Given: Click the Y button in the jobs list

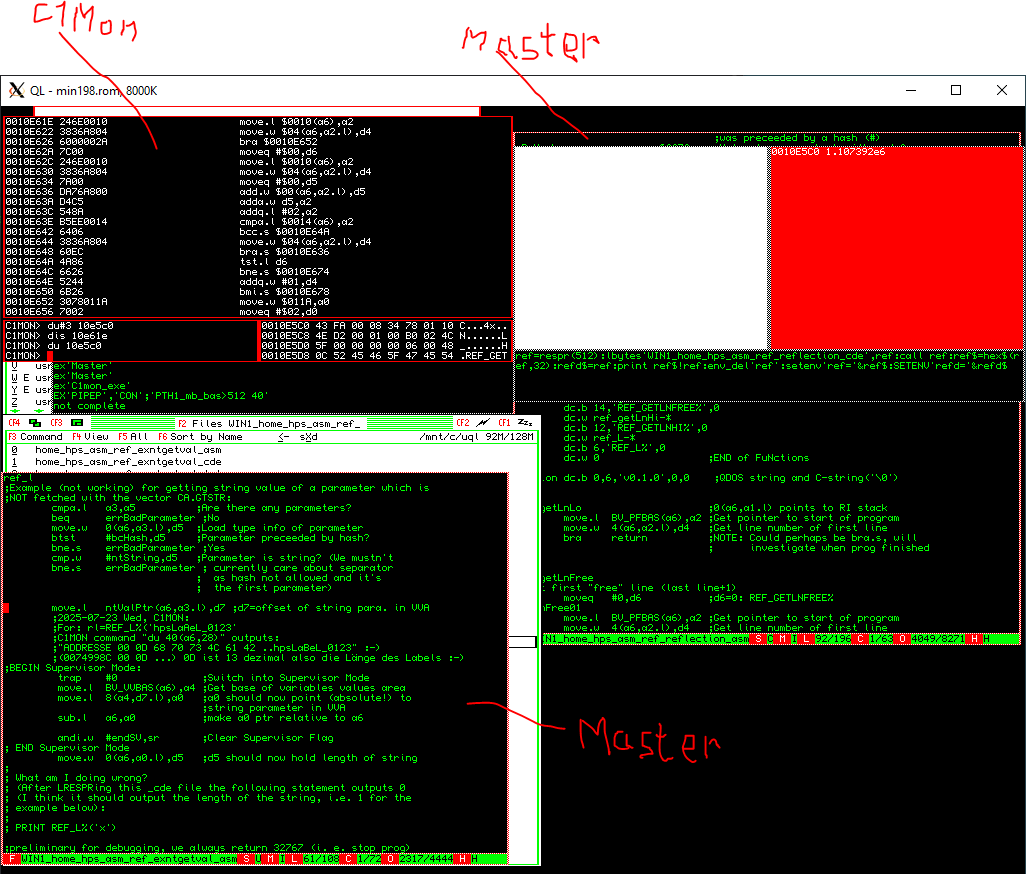Looking at the screenshot, I should (x=14, y=389).
